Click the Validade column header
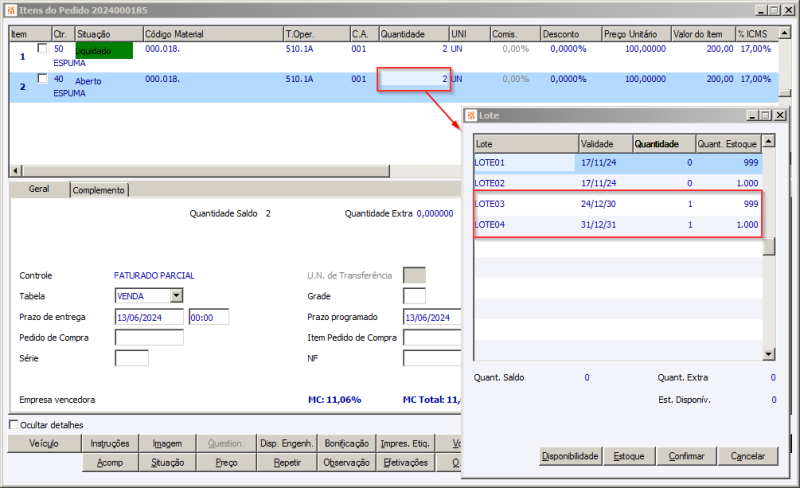The image size is (800, 488). pyautogui.click(x=606, y=144)
